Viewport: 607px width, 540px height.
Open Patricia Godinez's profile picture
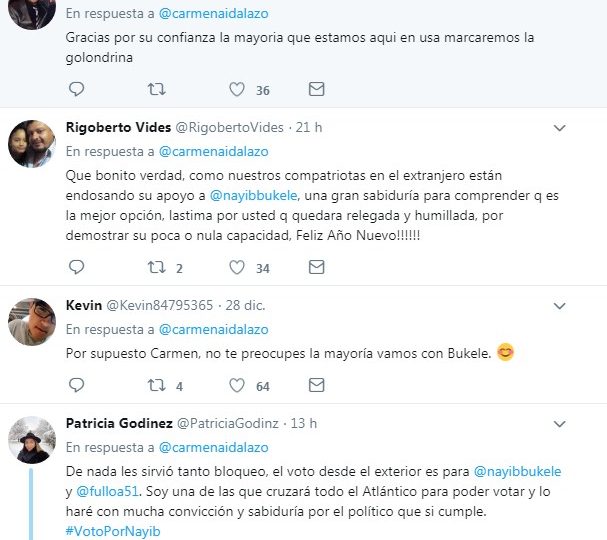(32, 440)
